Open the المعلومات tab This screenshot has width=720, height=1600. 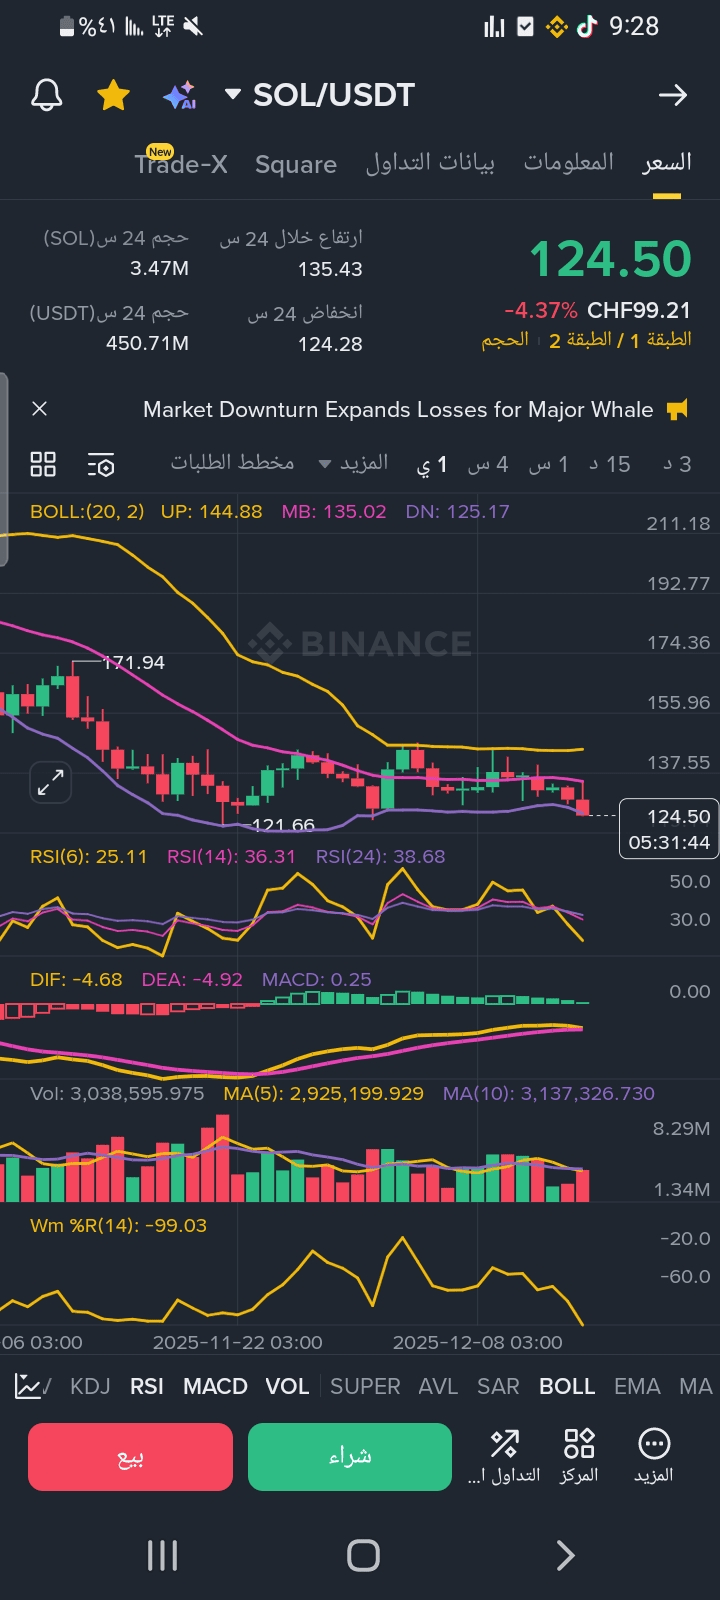click(x=569, y=162)
